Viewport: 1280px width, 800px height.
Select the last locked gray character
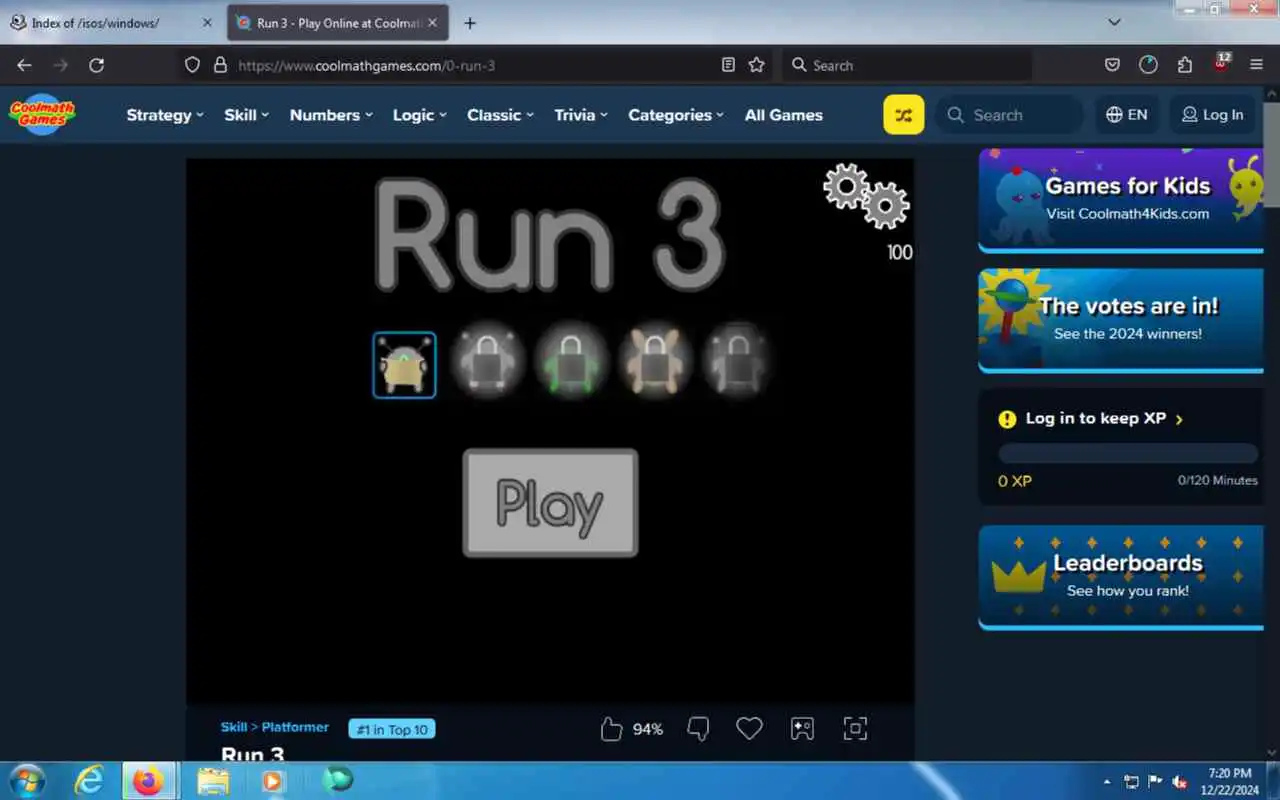tap(737, 362)
